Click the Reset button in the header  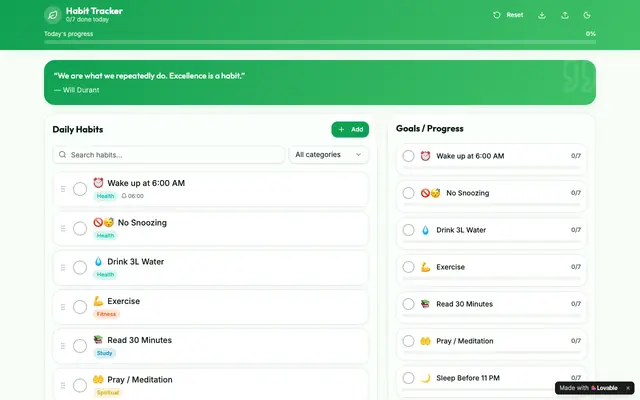508,15
